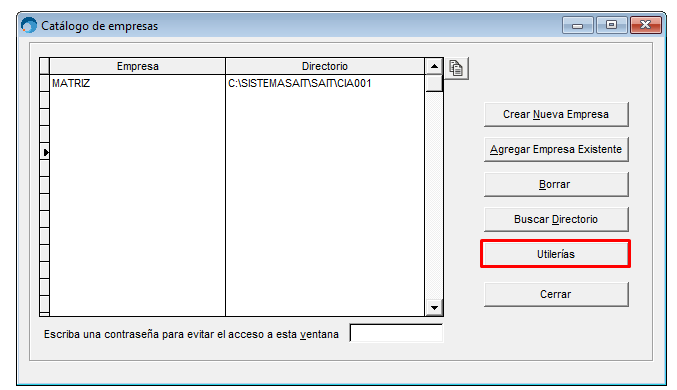
Task: Open the highlighted Utilerías button
Action: tap(556, 254)
